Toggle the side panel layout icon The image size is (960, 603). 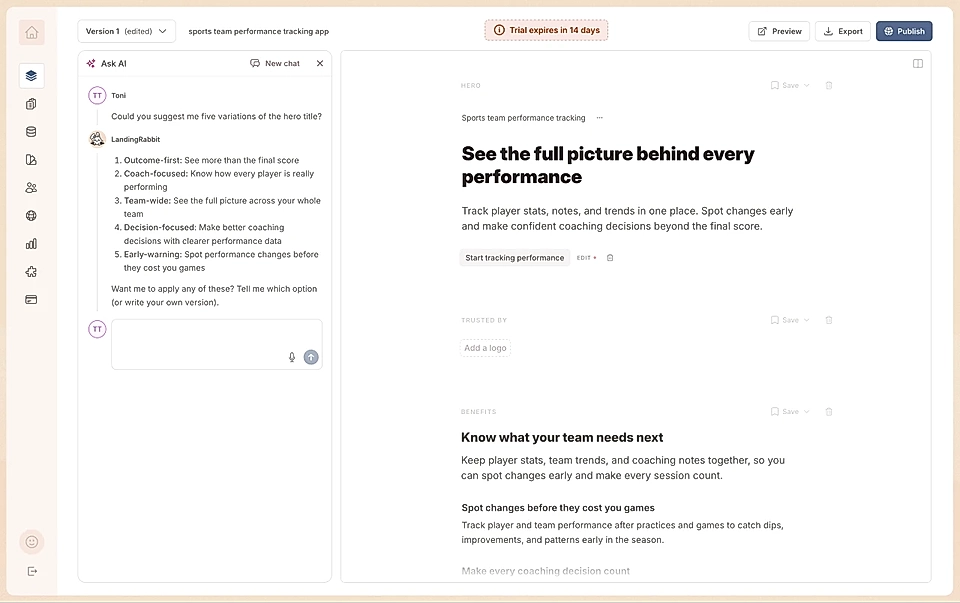click(x=918, y=64)
